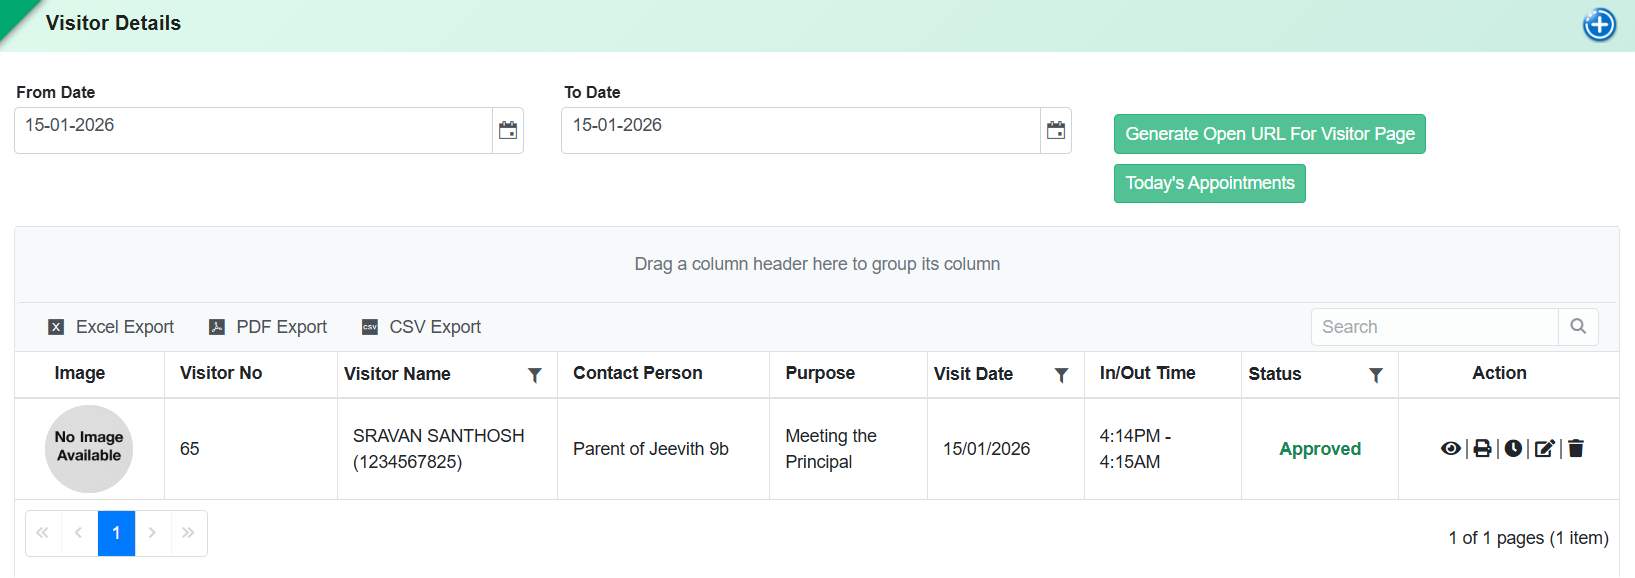Screen dimensions: 1635x578
Task: Open the Status column filter
Action: coord(1376,375)
